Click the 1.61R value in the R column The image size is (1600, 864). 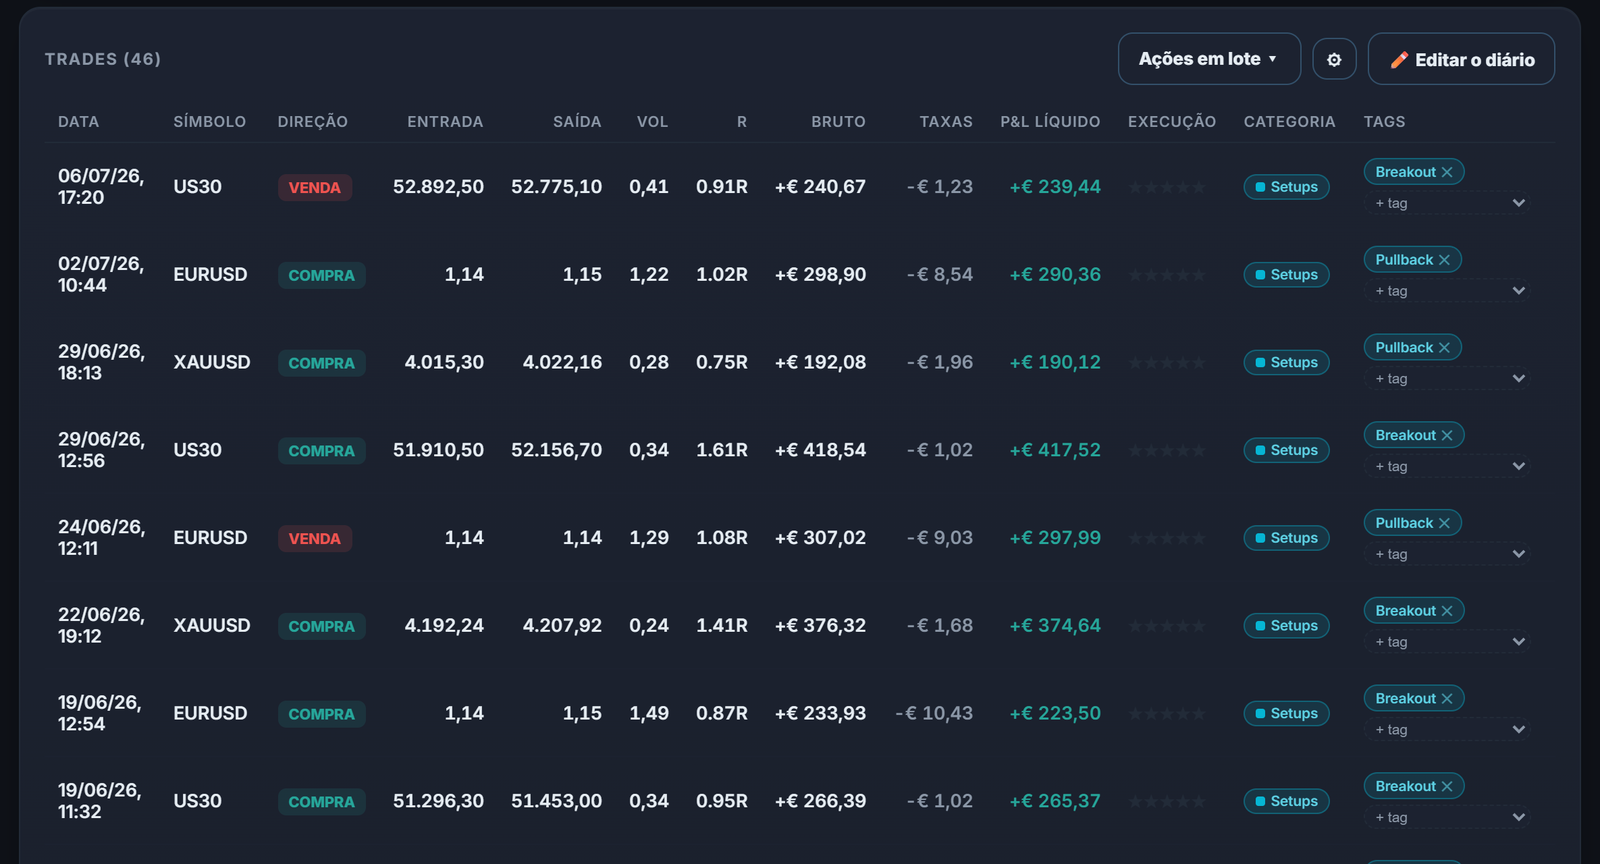(722, 450)
